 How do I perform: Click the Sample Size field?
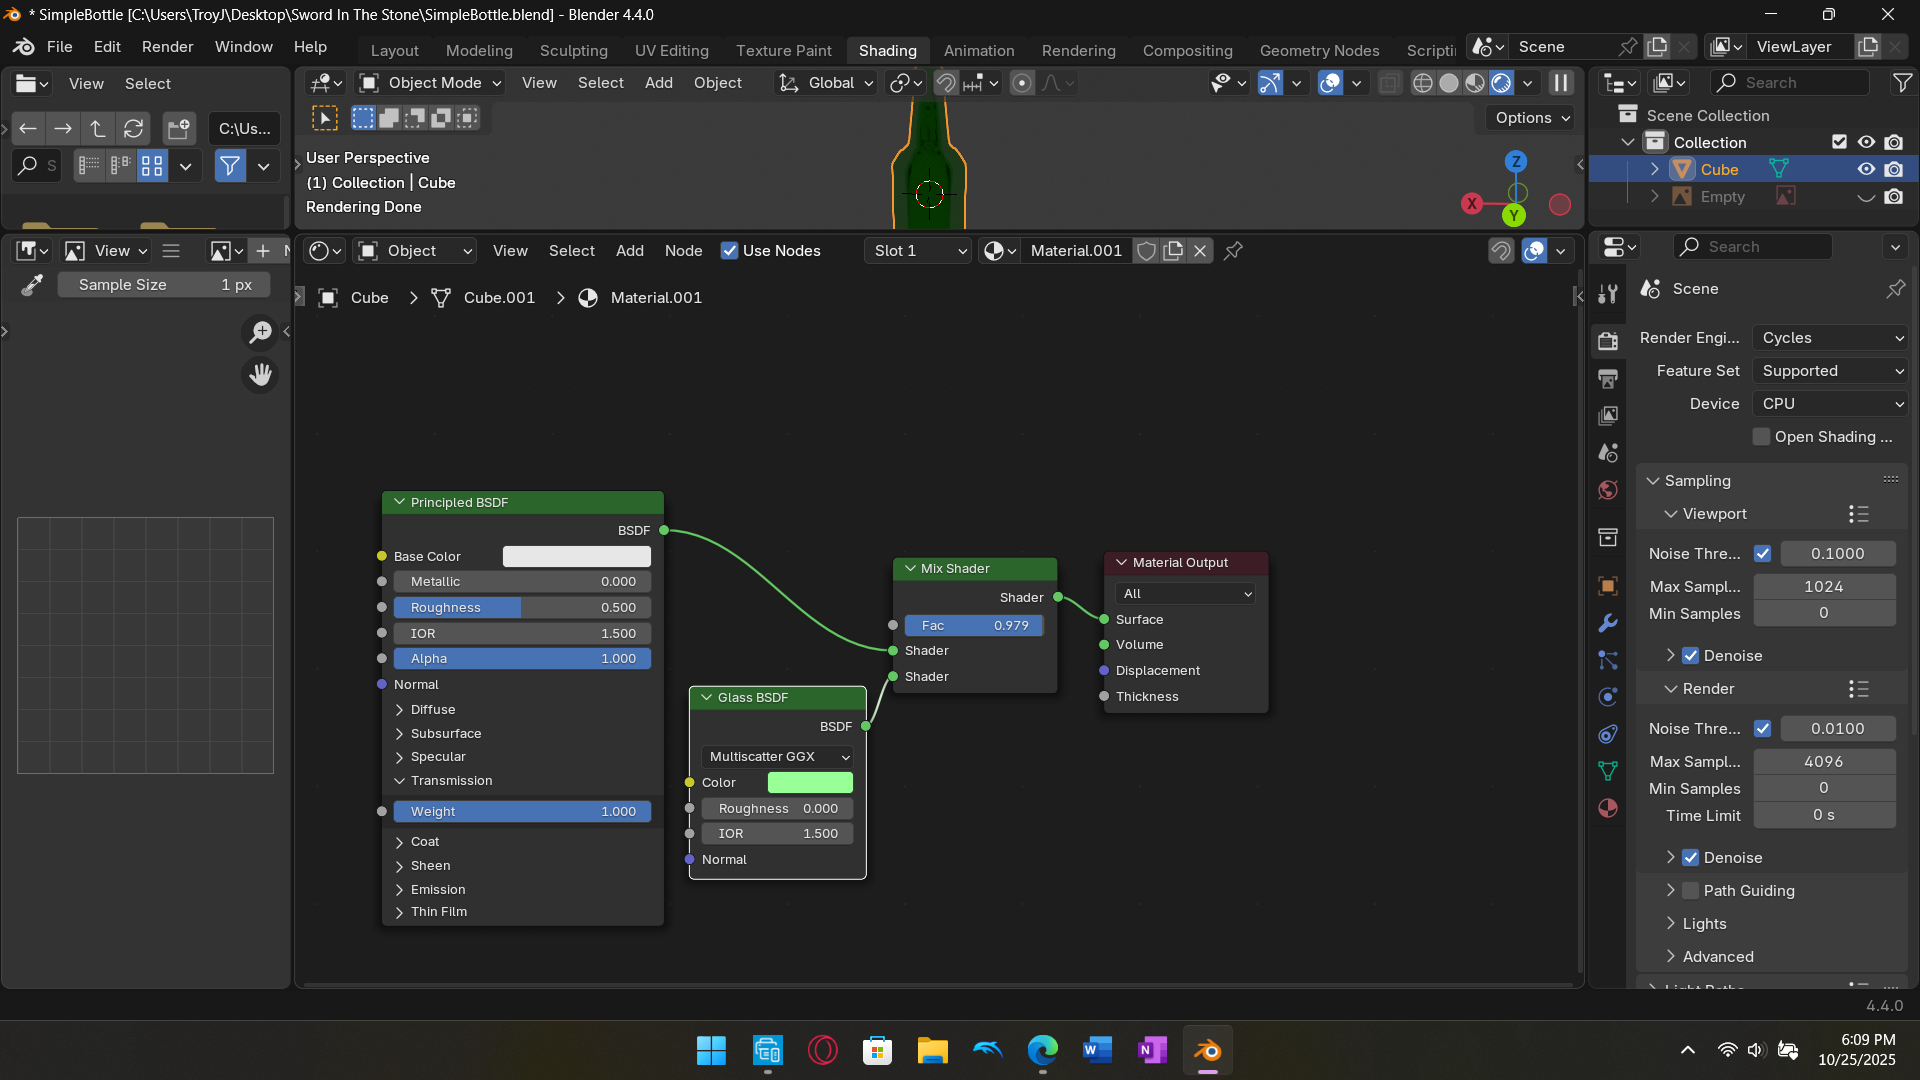point(163,285)
